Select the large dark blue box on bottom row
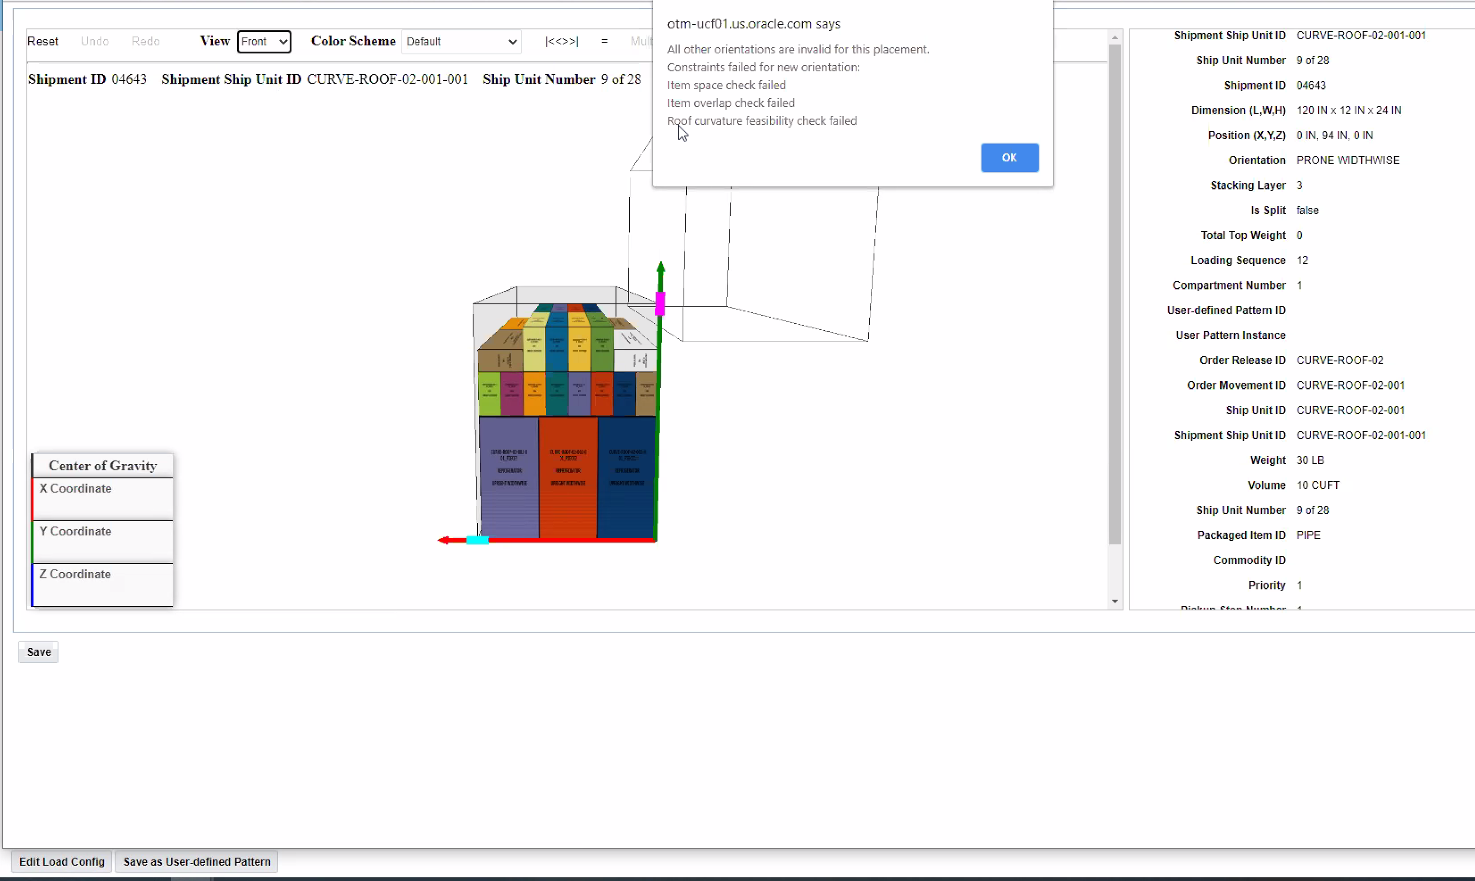This screenshot has height=881, width=1475. point(626,478)
